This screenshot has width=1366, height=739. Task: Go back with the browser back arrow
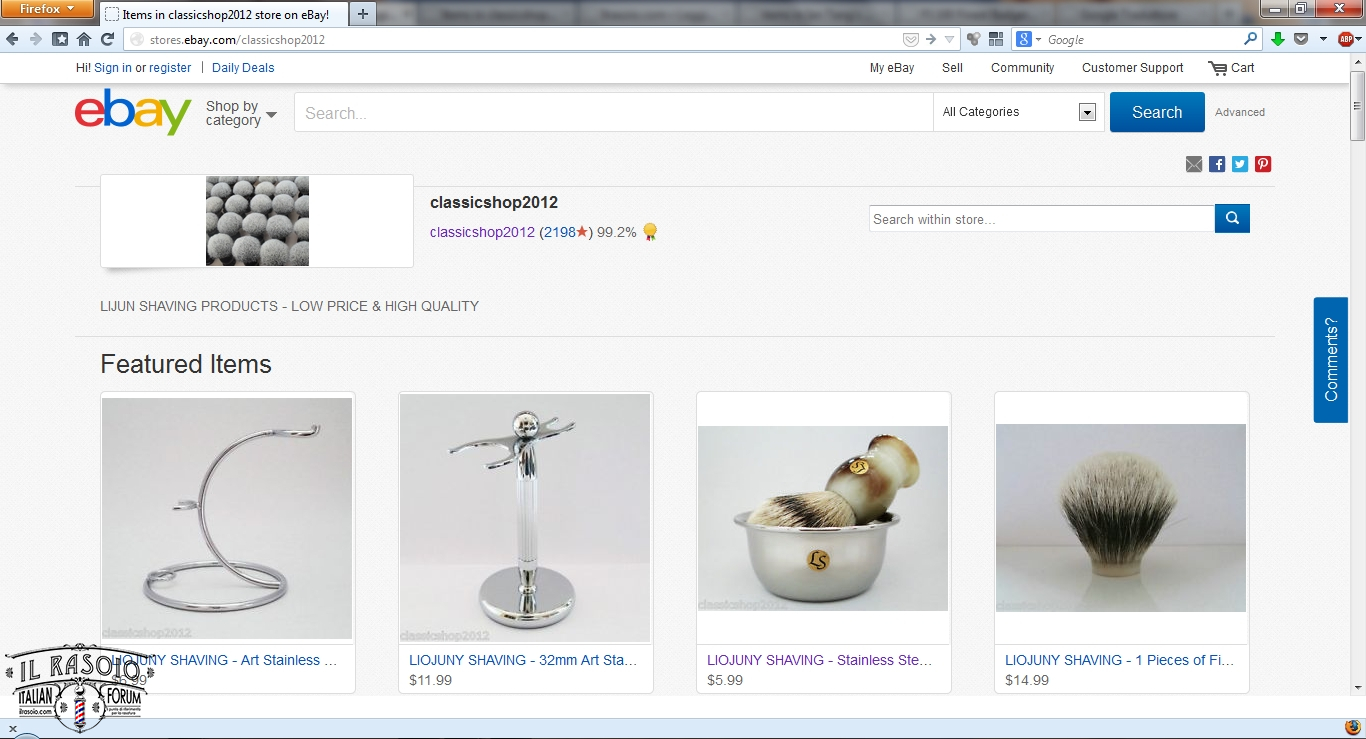[x=13, y=39]
